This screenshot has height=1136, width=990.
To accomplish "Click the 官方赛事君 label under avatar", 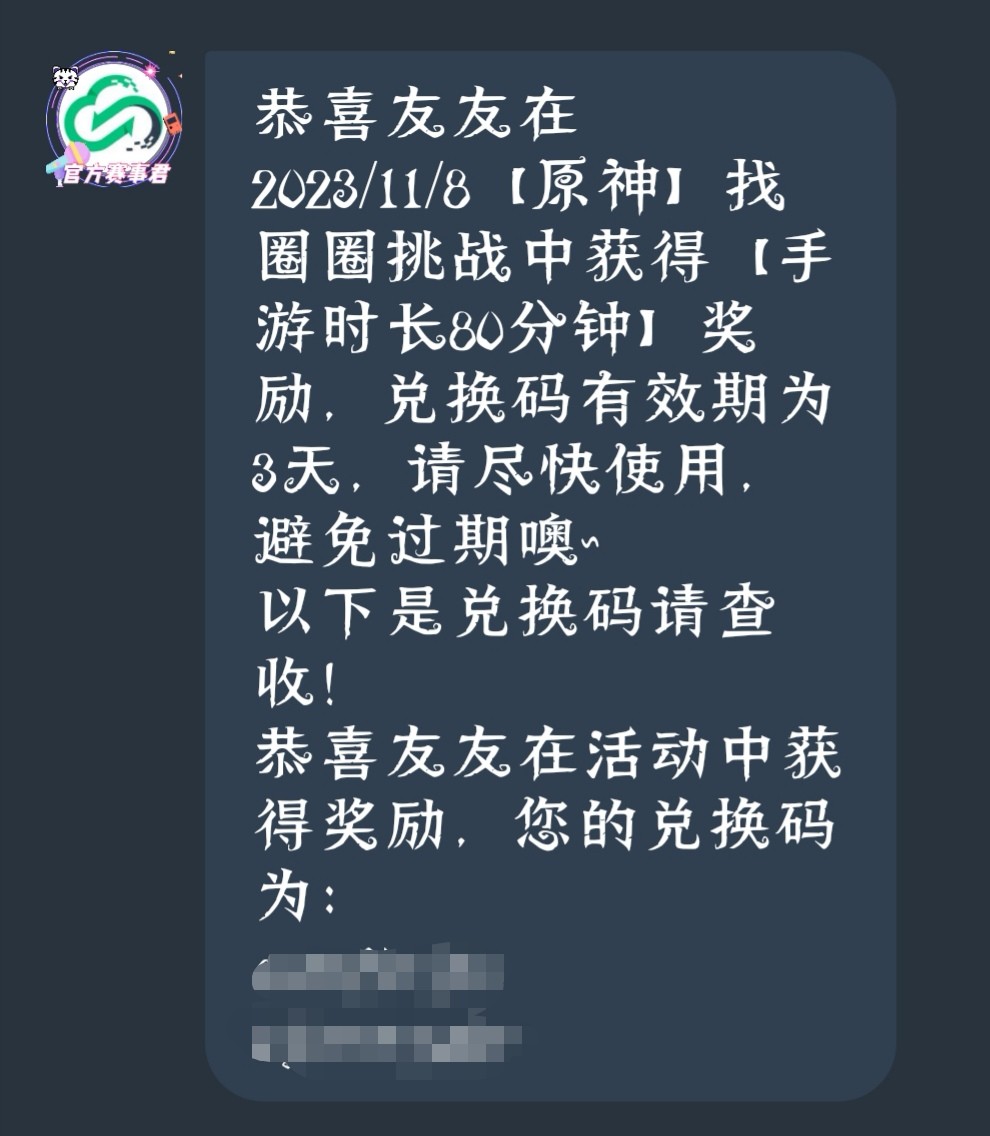I will click(115, 174).
